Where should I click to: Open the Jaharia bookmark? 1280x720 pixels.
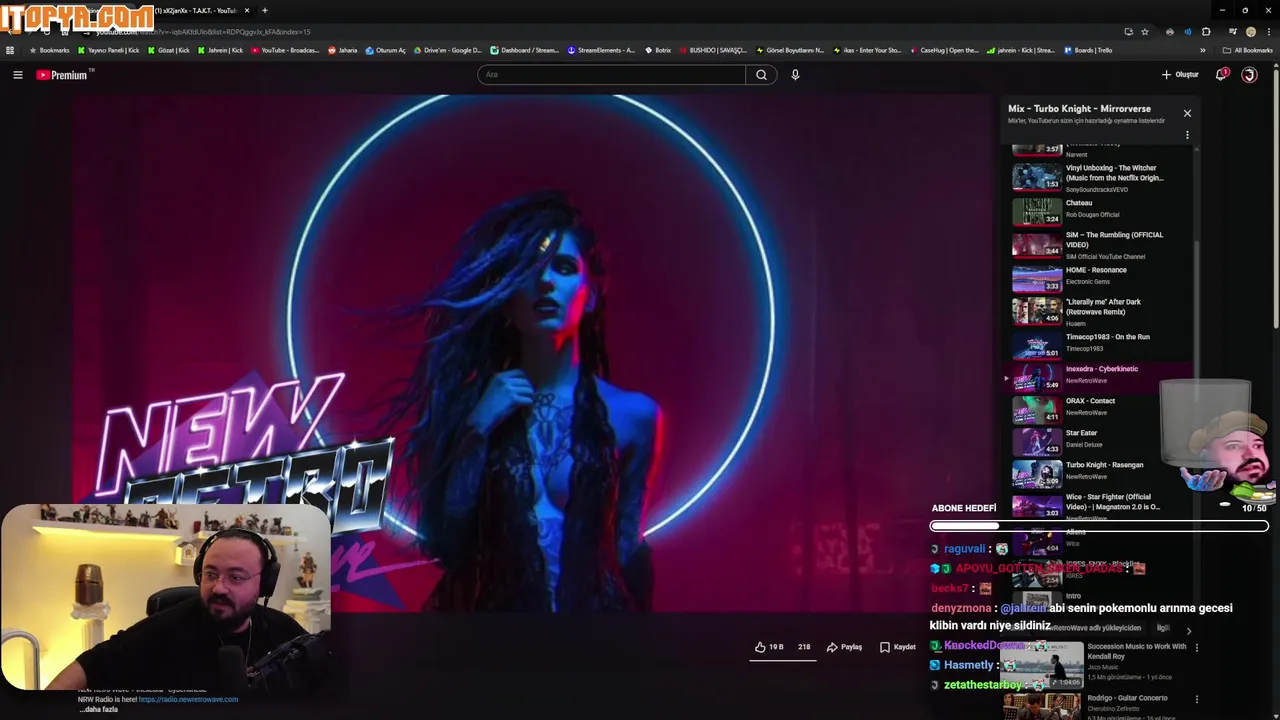tap(342, 50)
